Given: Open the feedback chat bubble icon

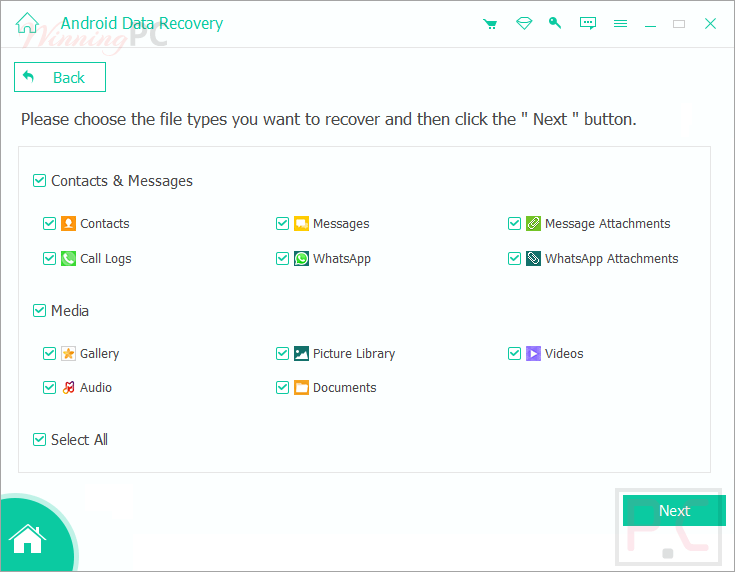Looking at the screenshot, I should (587, 23).
